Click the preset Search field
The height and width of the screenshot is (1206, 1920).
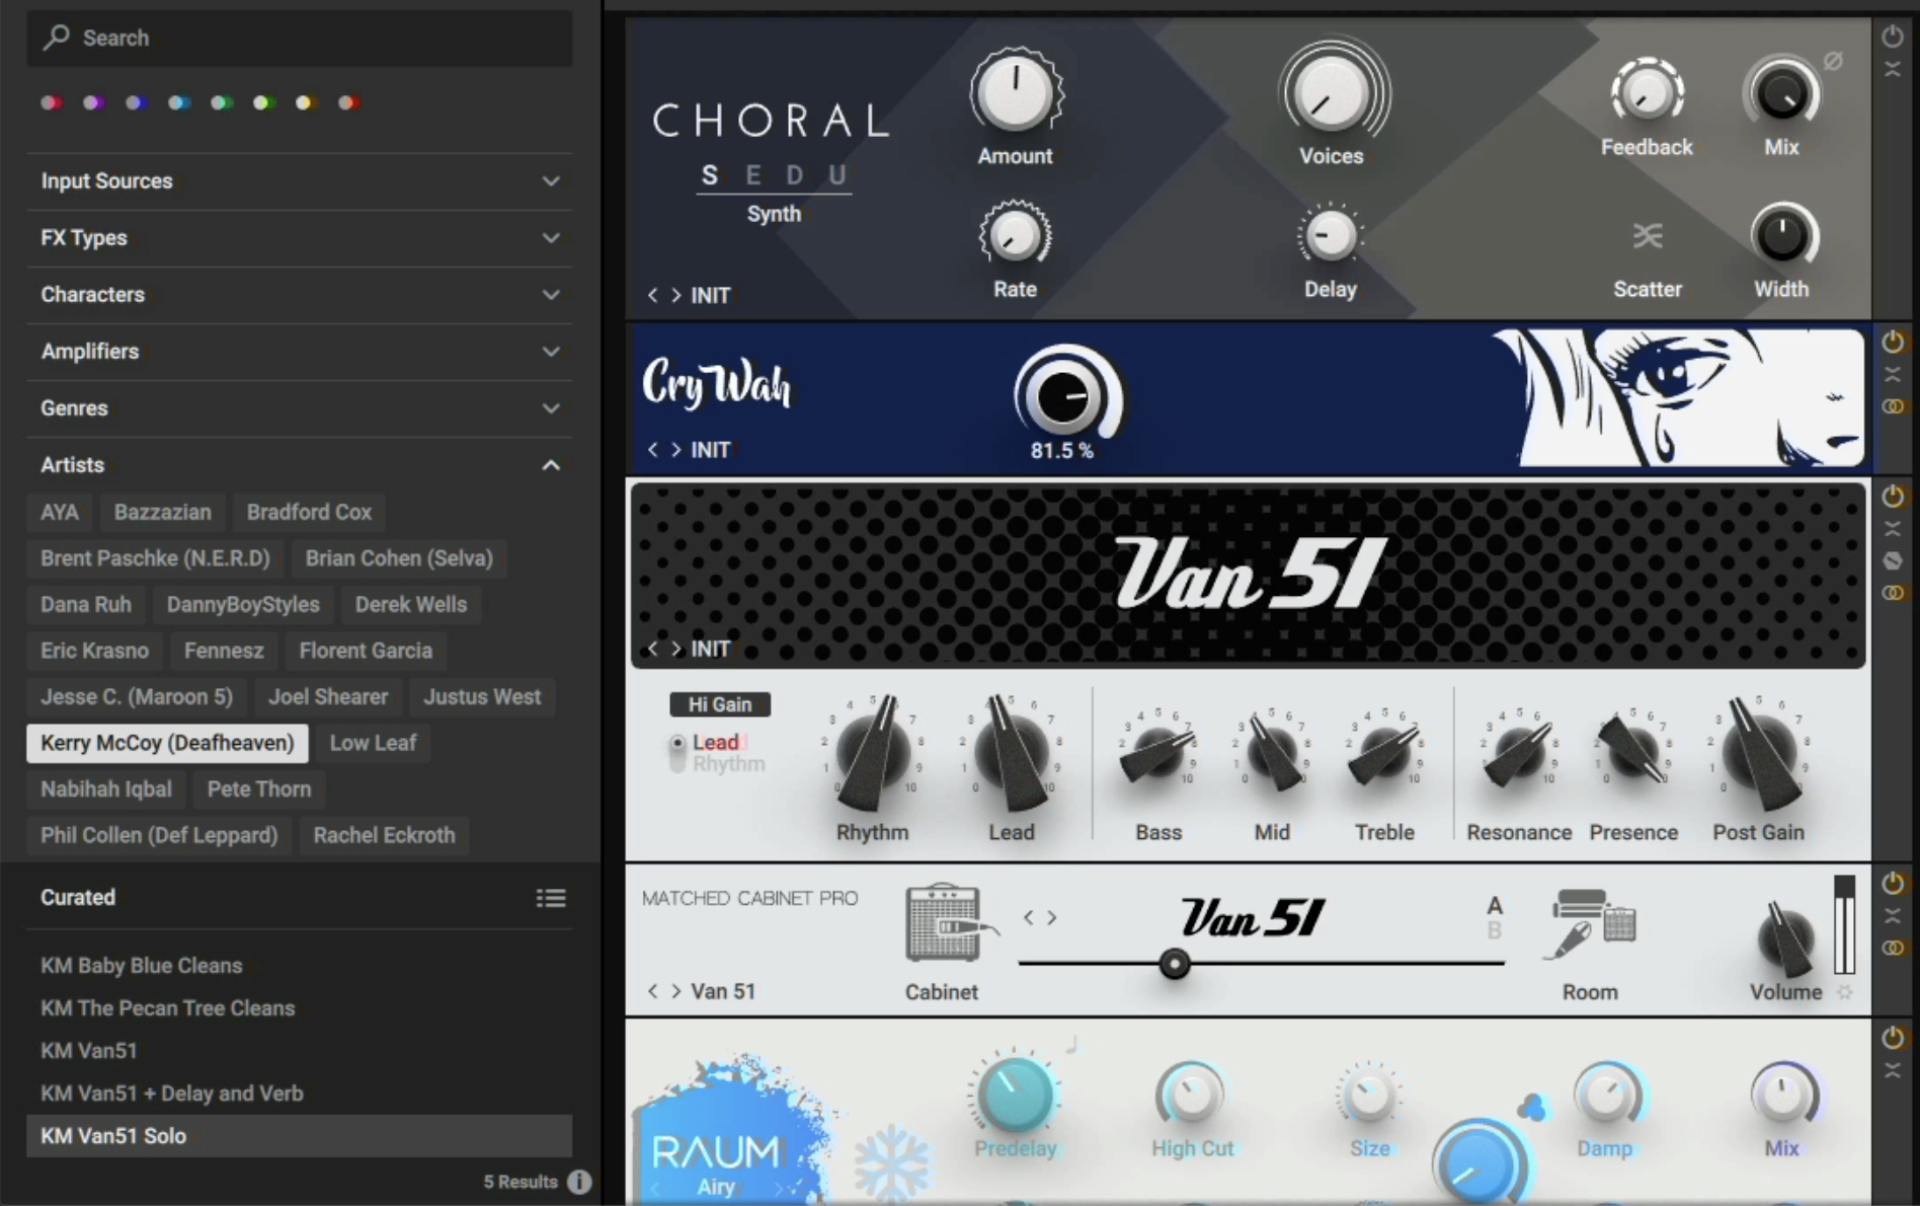coord(300,38)
